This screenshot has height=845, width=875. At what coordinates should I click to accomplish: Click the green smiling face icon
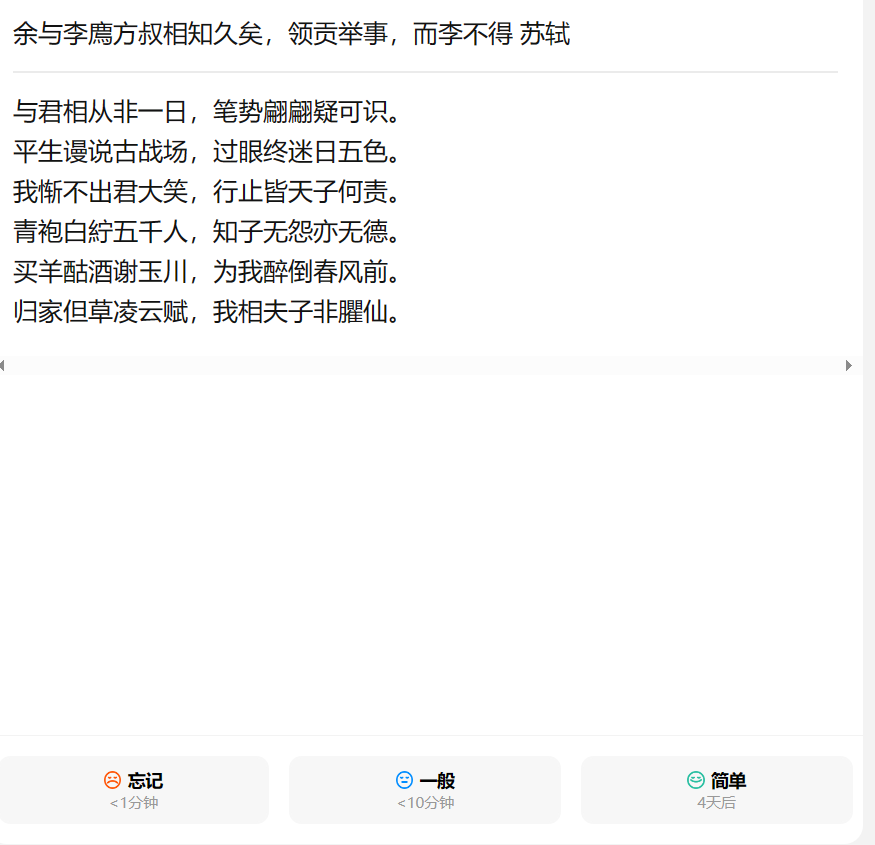(695, 780)
